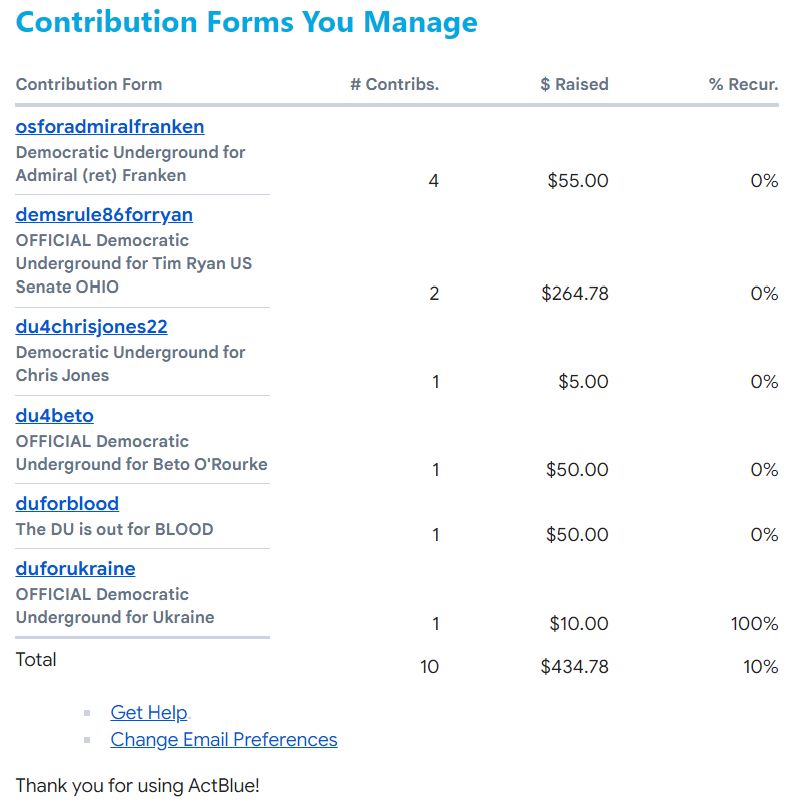
Task: Open the demsrule86forryan form link
Action: 104,215
